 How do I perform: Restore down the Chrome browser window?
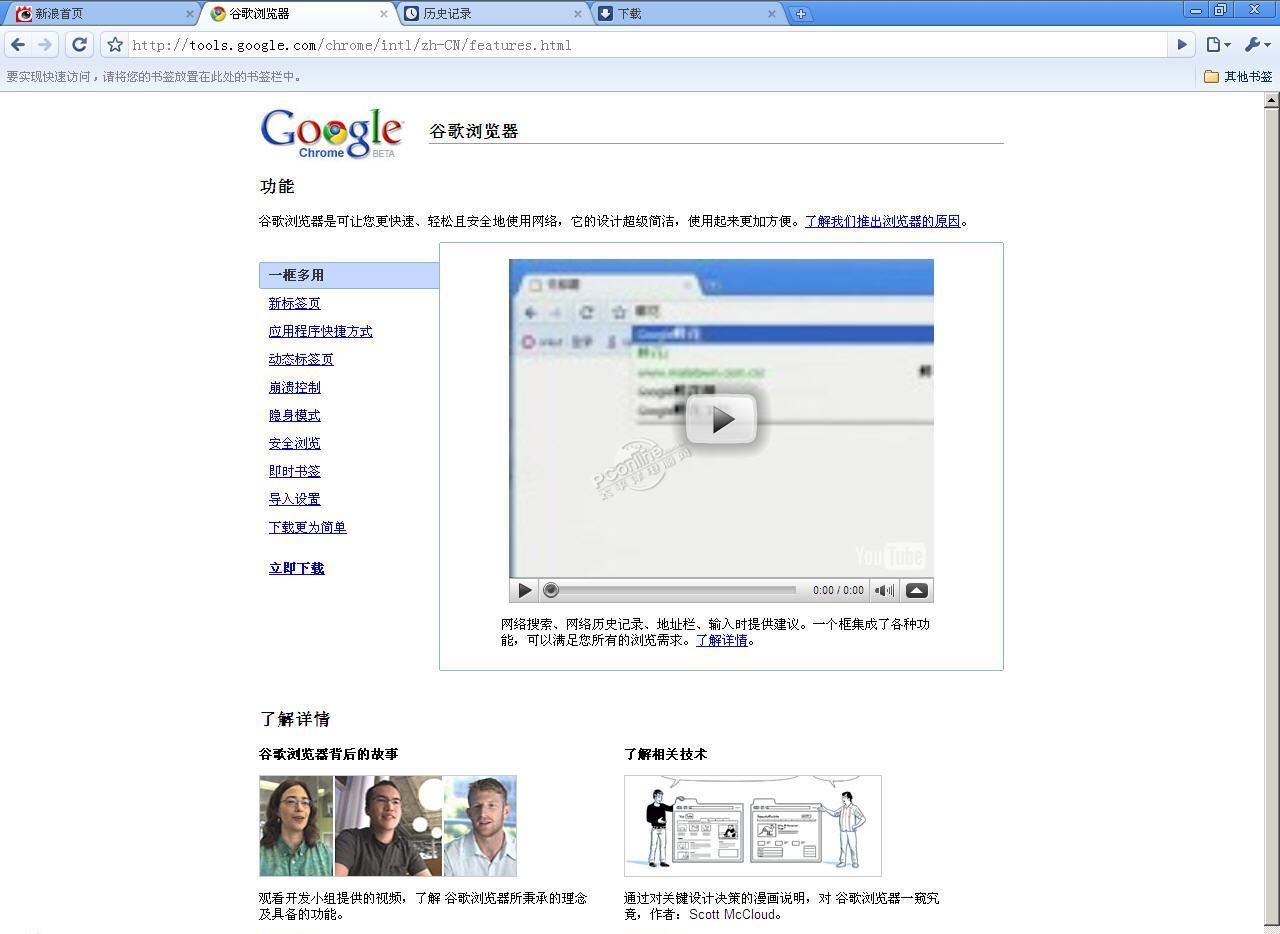pyautogui.click(x=1221, y=10)
